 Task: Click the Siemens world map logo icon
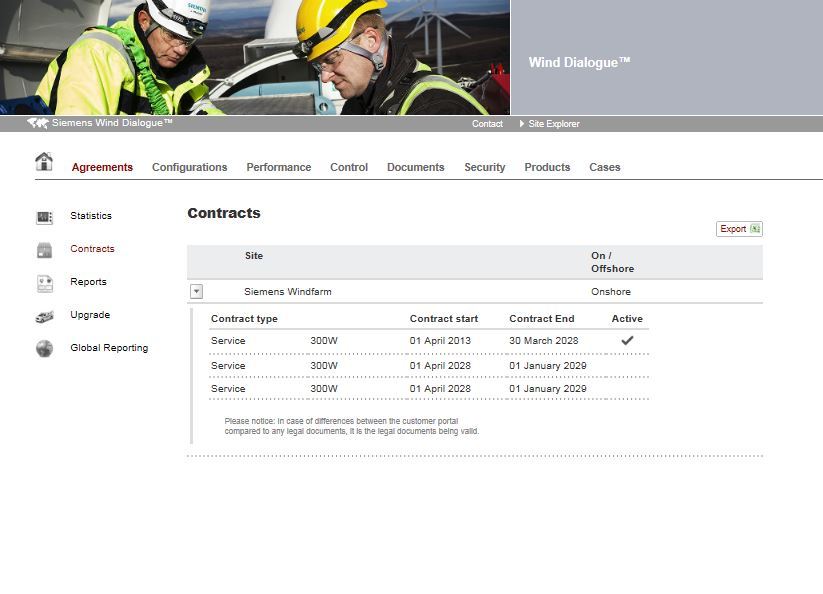coord(38,123)
